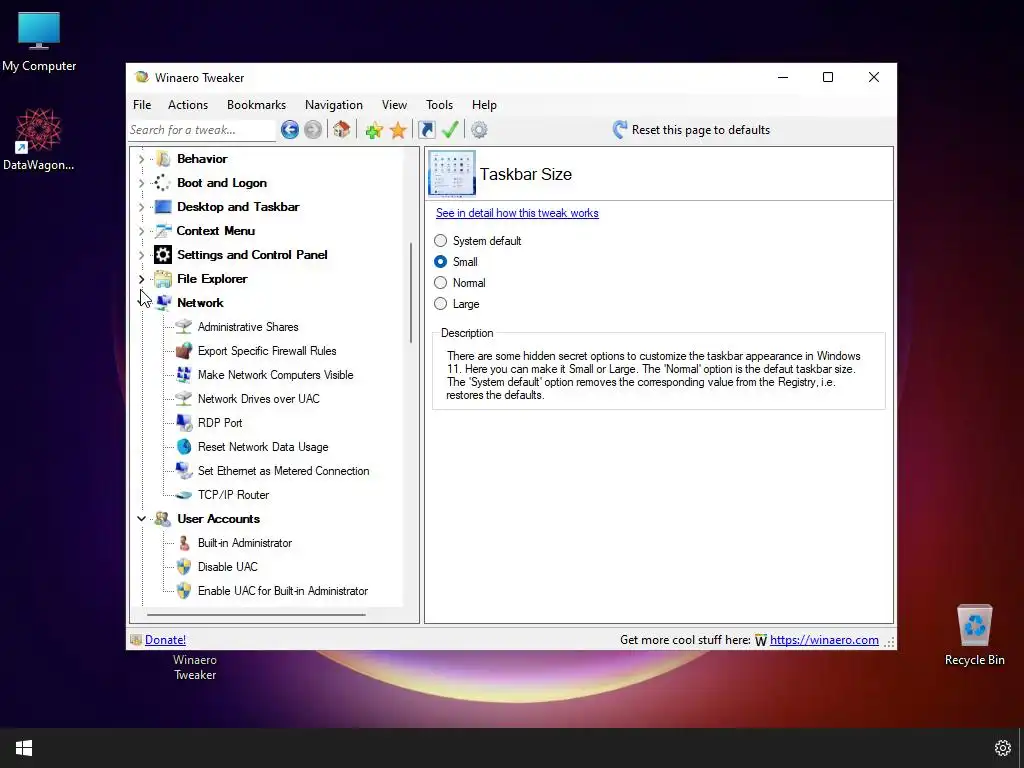The image size is (1024, 768).
Task: Select TCP/IP Router tree item
Action: [x=233, y=495]
